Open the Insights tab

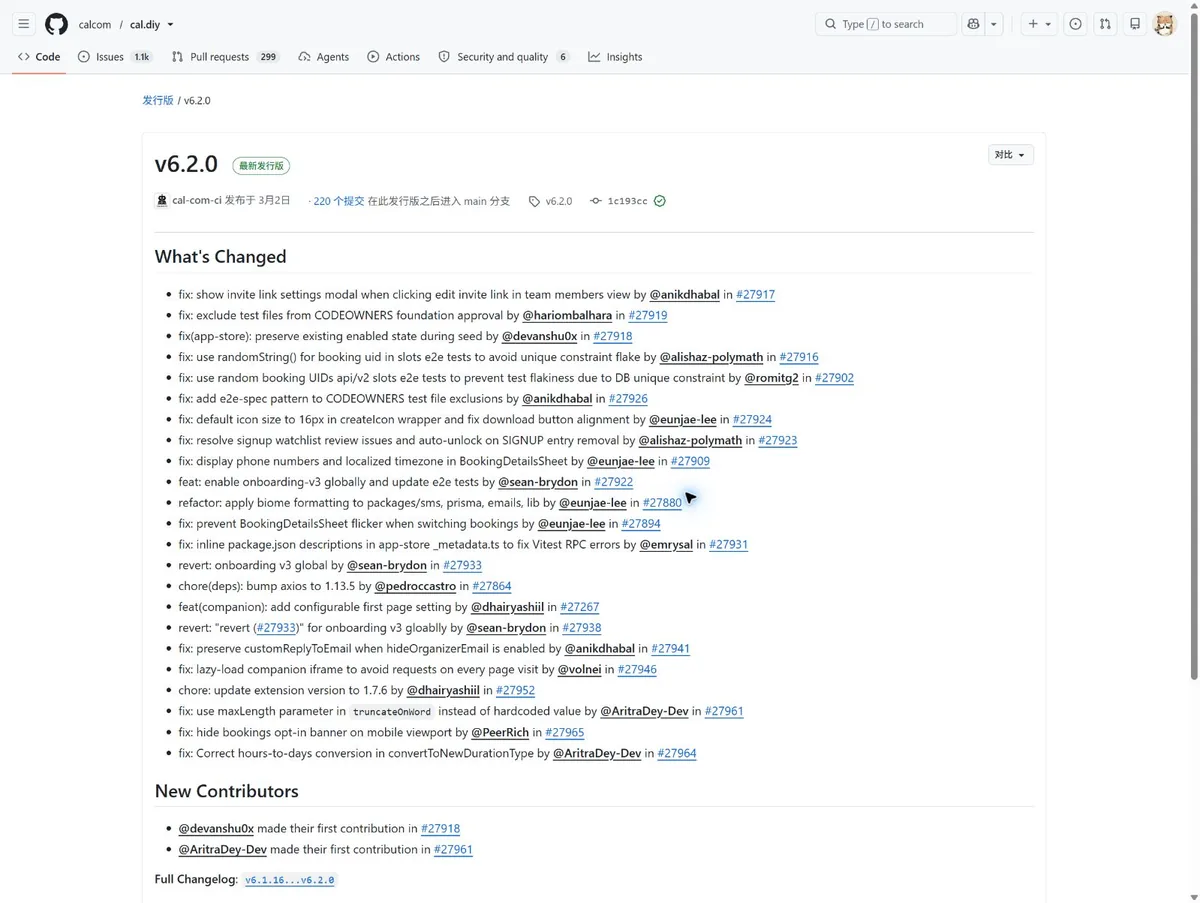[615, 57]
